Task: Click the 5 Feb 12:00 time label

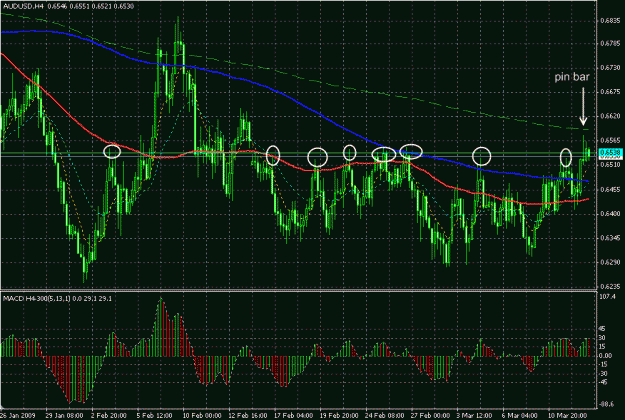Action: pos(155,416)
